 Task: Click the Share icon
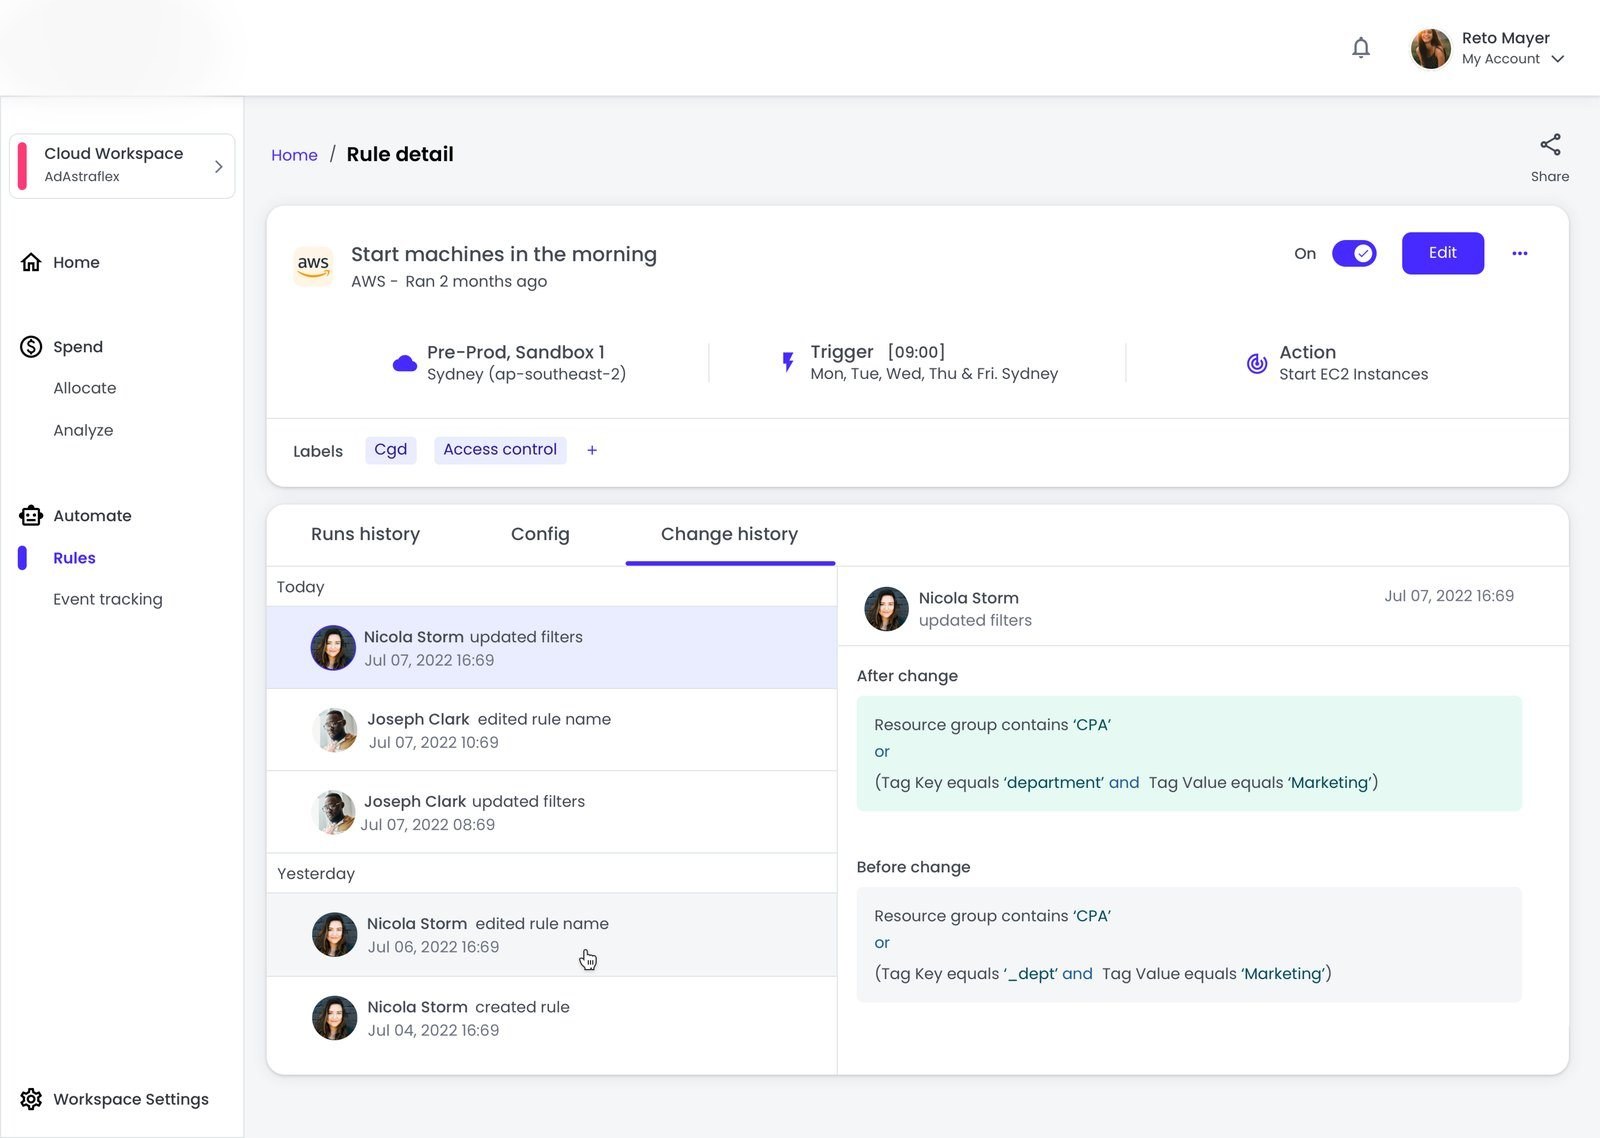pyautogui.click(x=1550, y=144)
